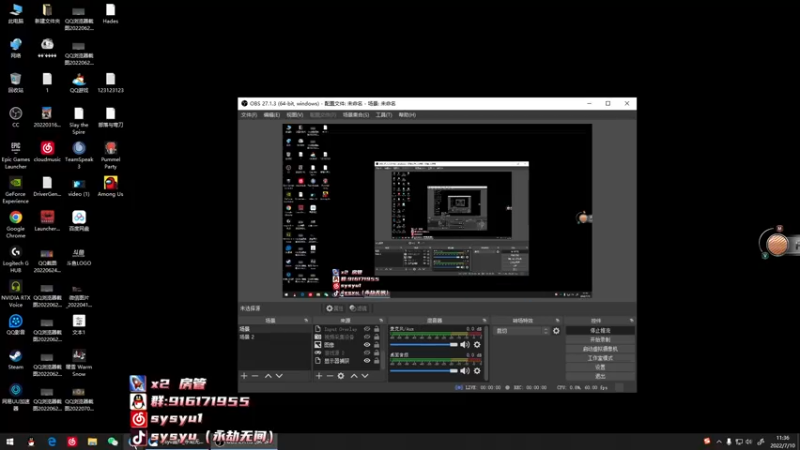Adjust Mic/Aux volume slider
Screen dimensions: 800x450
pos(423,345)
